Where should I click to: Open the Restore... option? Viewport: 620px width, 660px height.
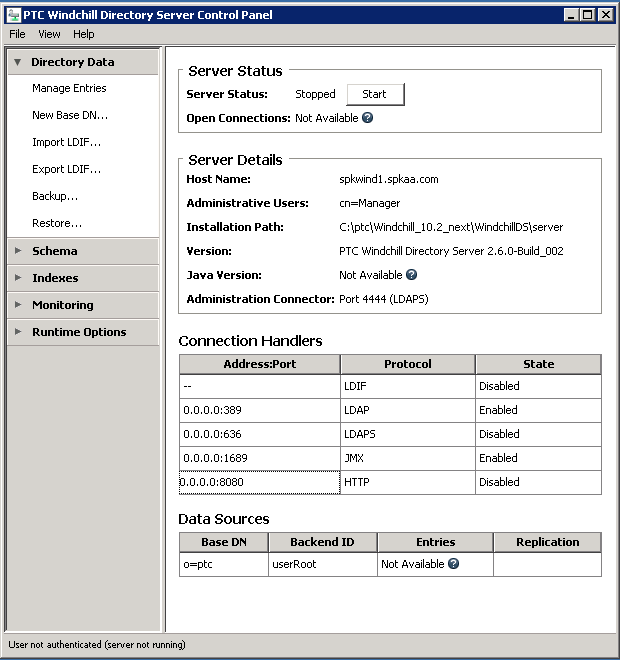coord(57,223)
